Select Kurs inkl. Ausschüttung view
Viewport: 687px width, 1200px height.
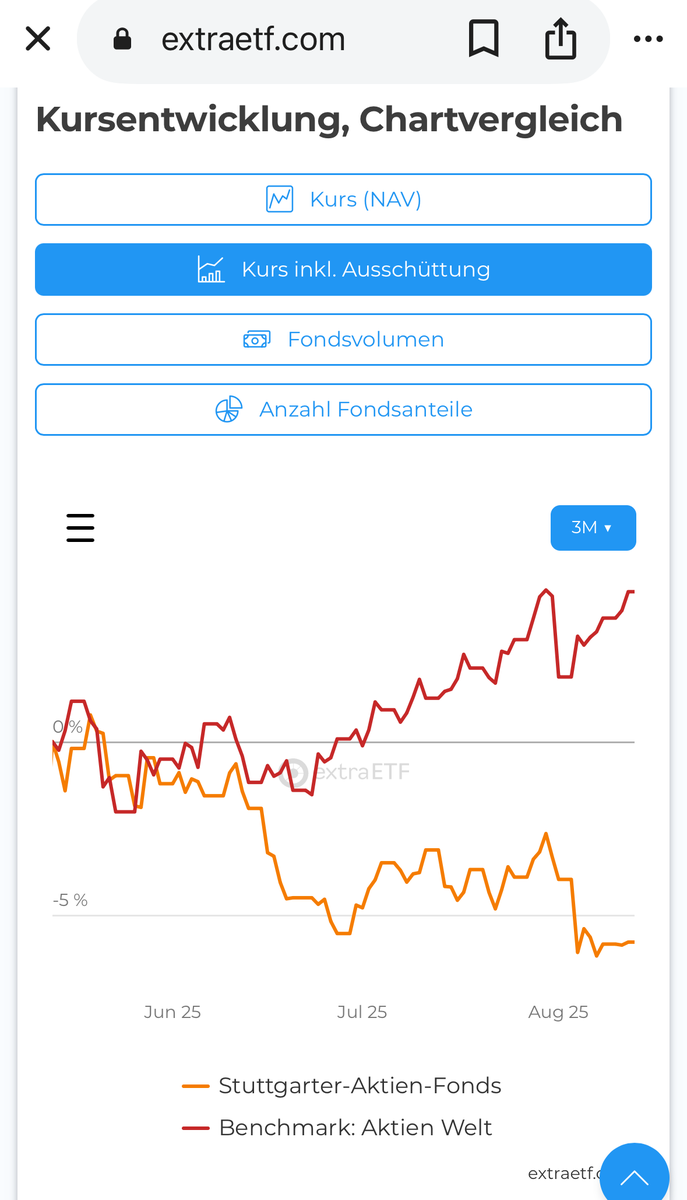coord(343,270)
